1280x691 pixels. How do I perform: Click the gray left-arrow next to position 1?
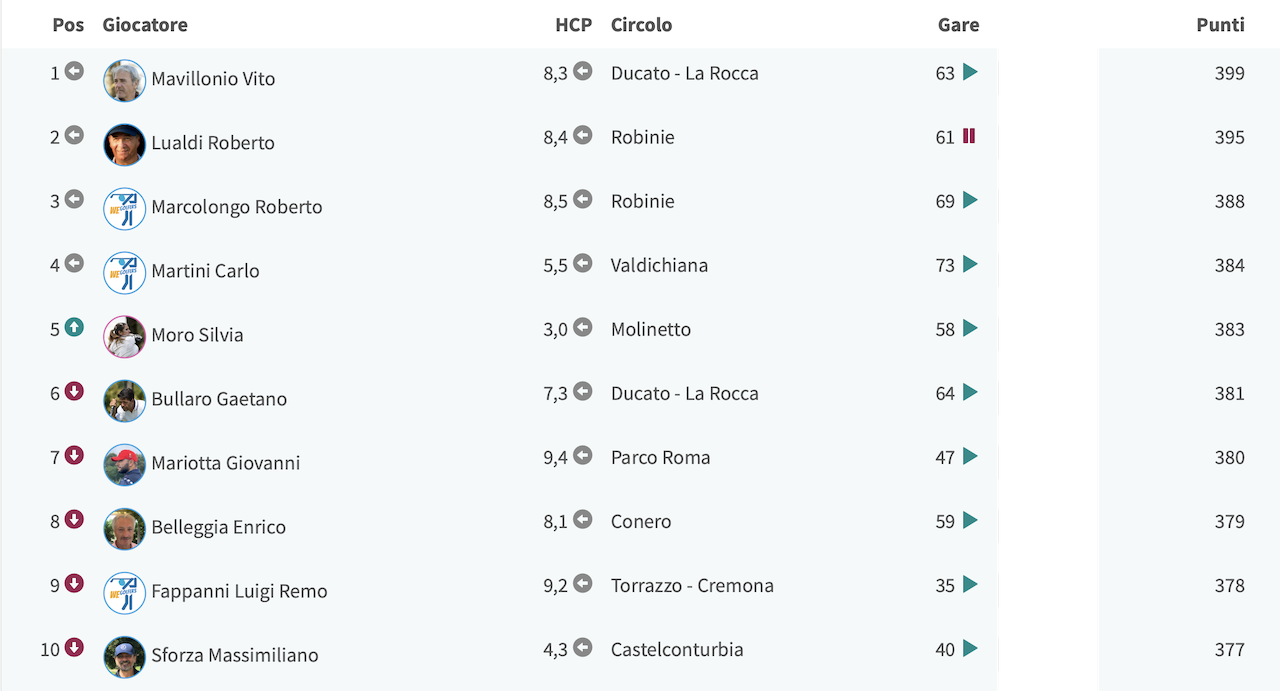tap(74, 71)
